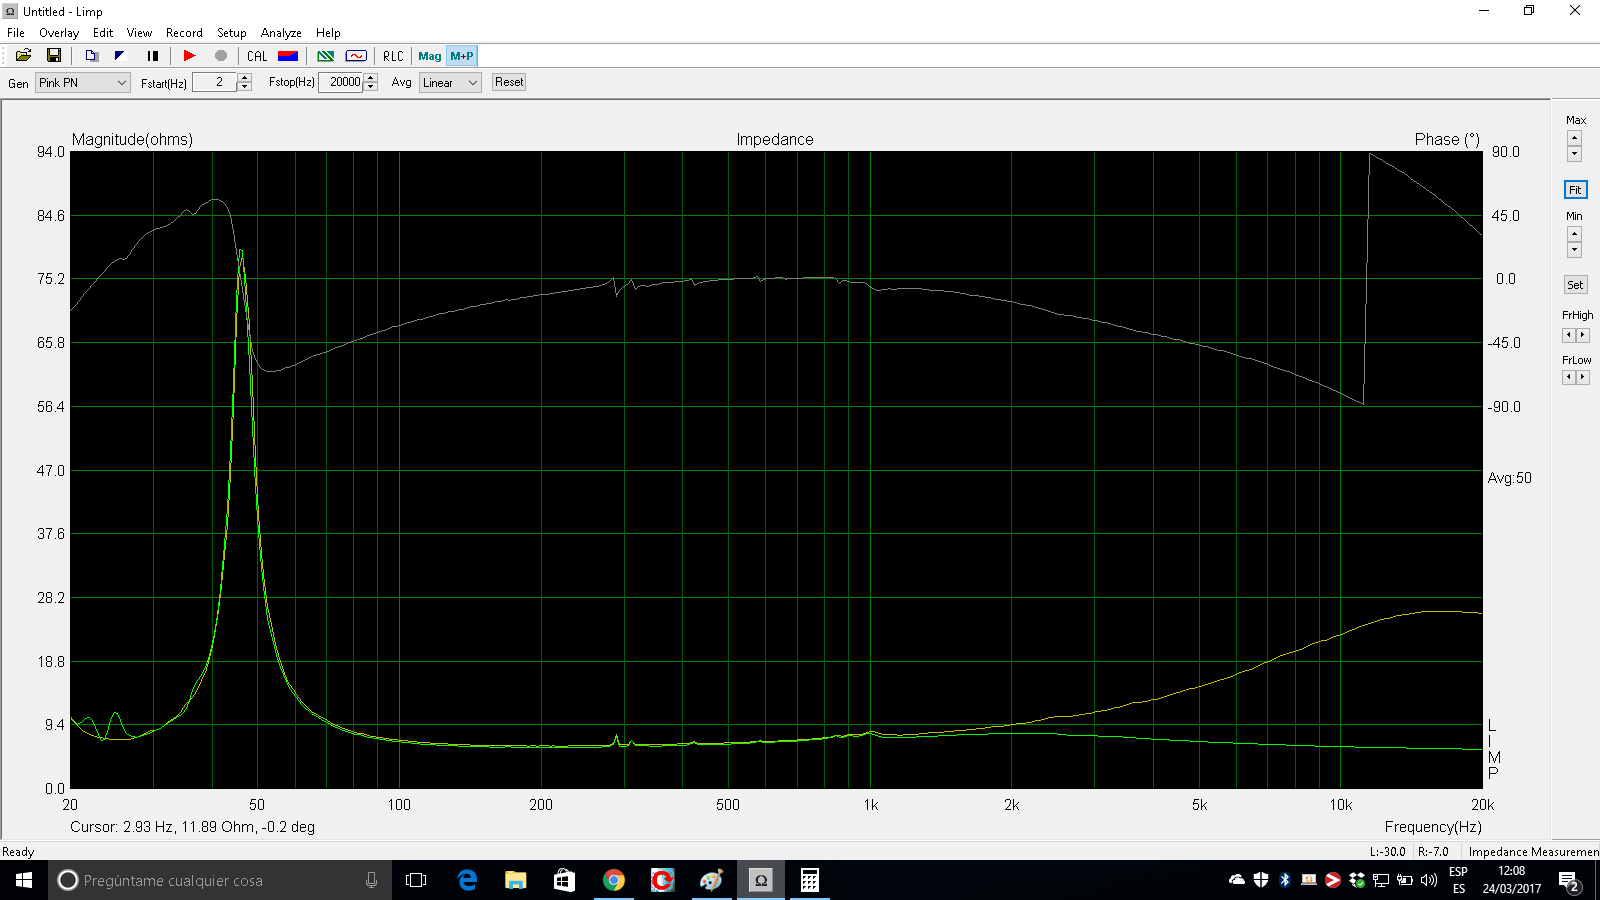
Task: Open calibration with the CAL toolbar button
Action: (x=257, y=56)
